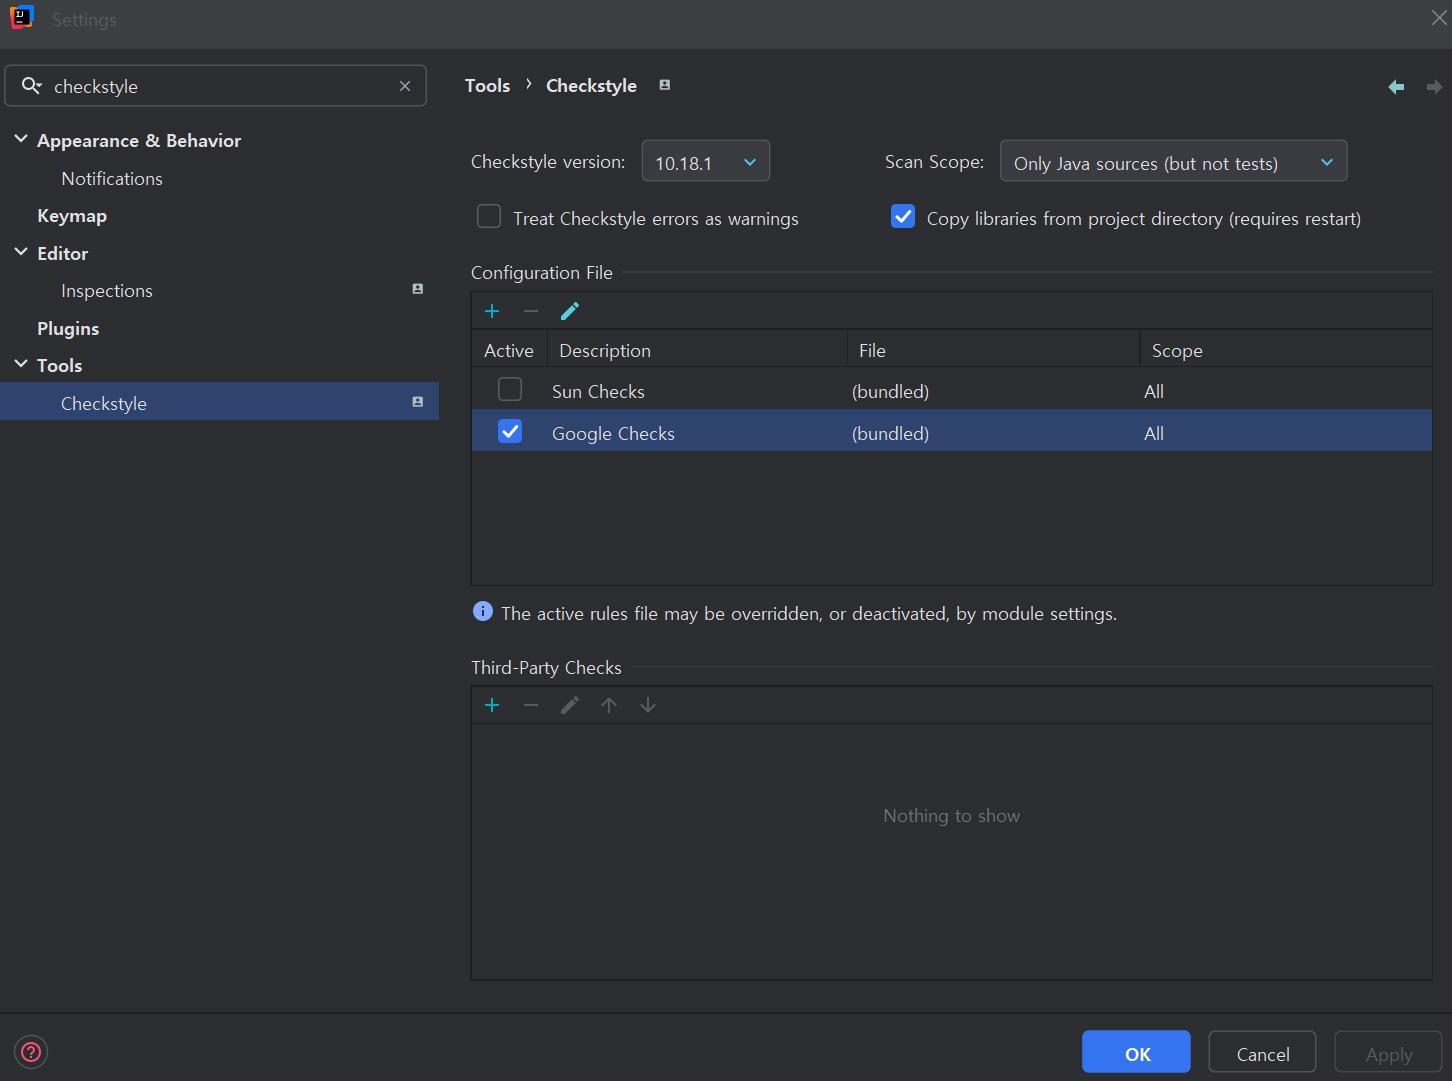Remove a third-party check
The height and width of the screenshot is (1081, 1452).
coord(531,705)
